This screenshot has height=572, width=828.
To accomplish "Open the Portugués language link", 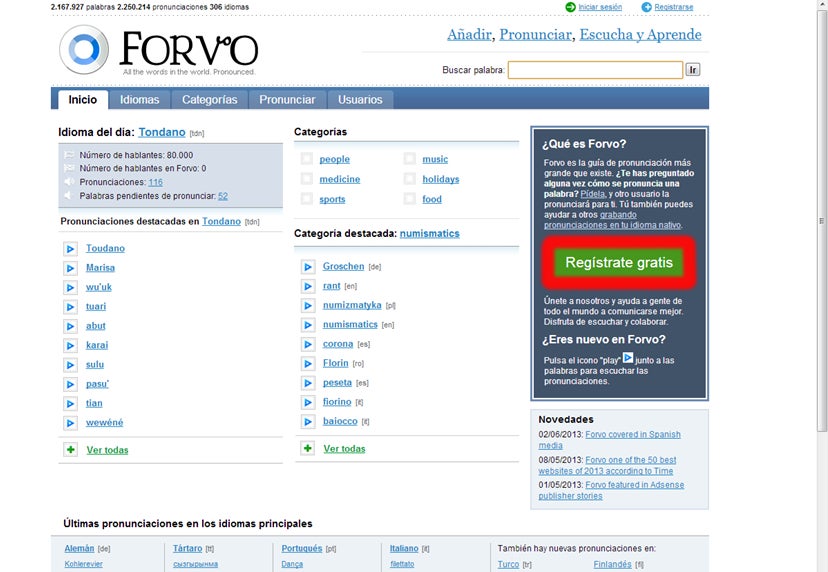I will point(302,549).
